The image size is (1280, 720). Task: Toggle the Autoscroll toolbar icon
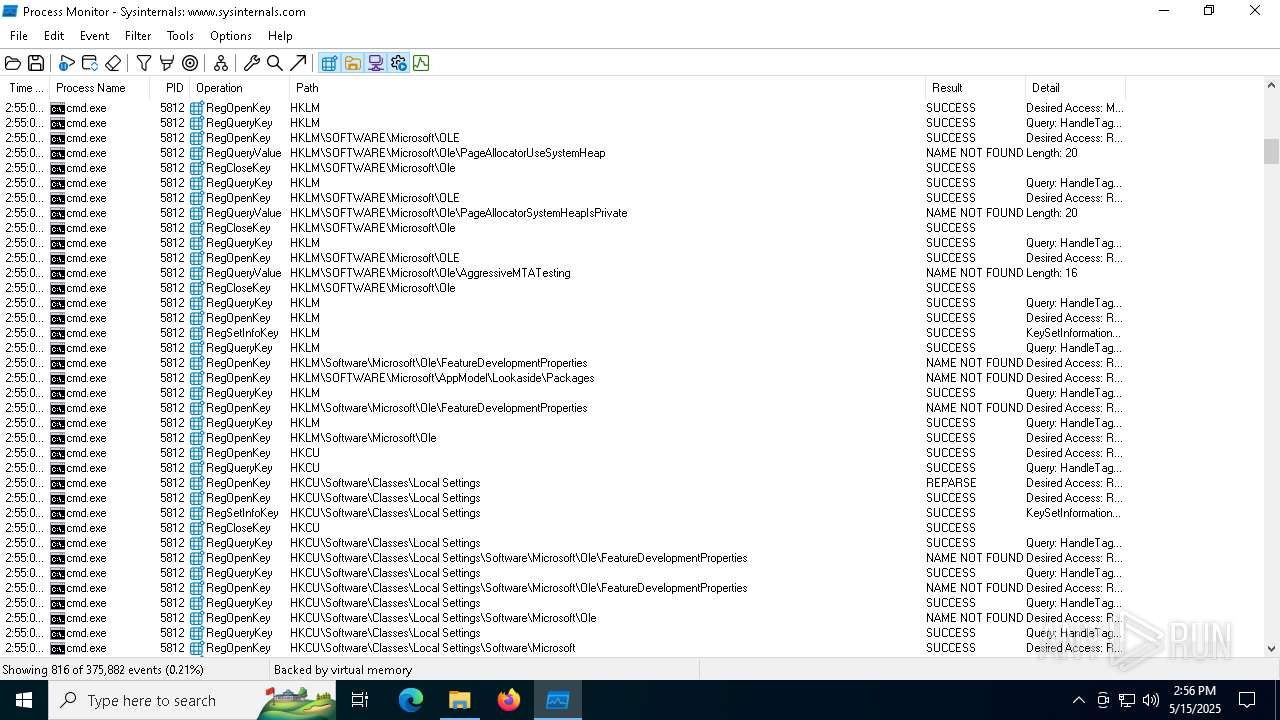point(90,63)
